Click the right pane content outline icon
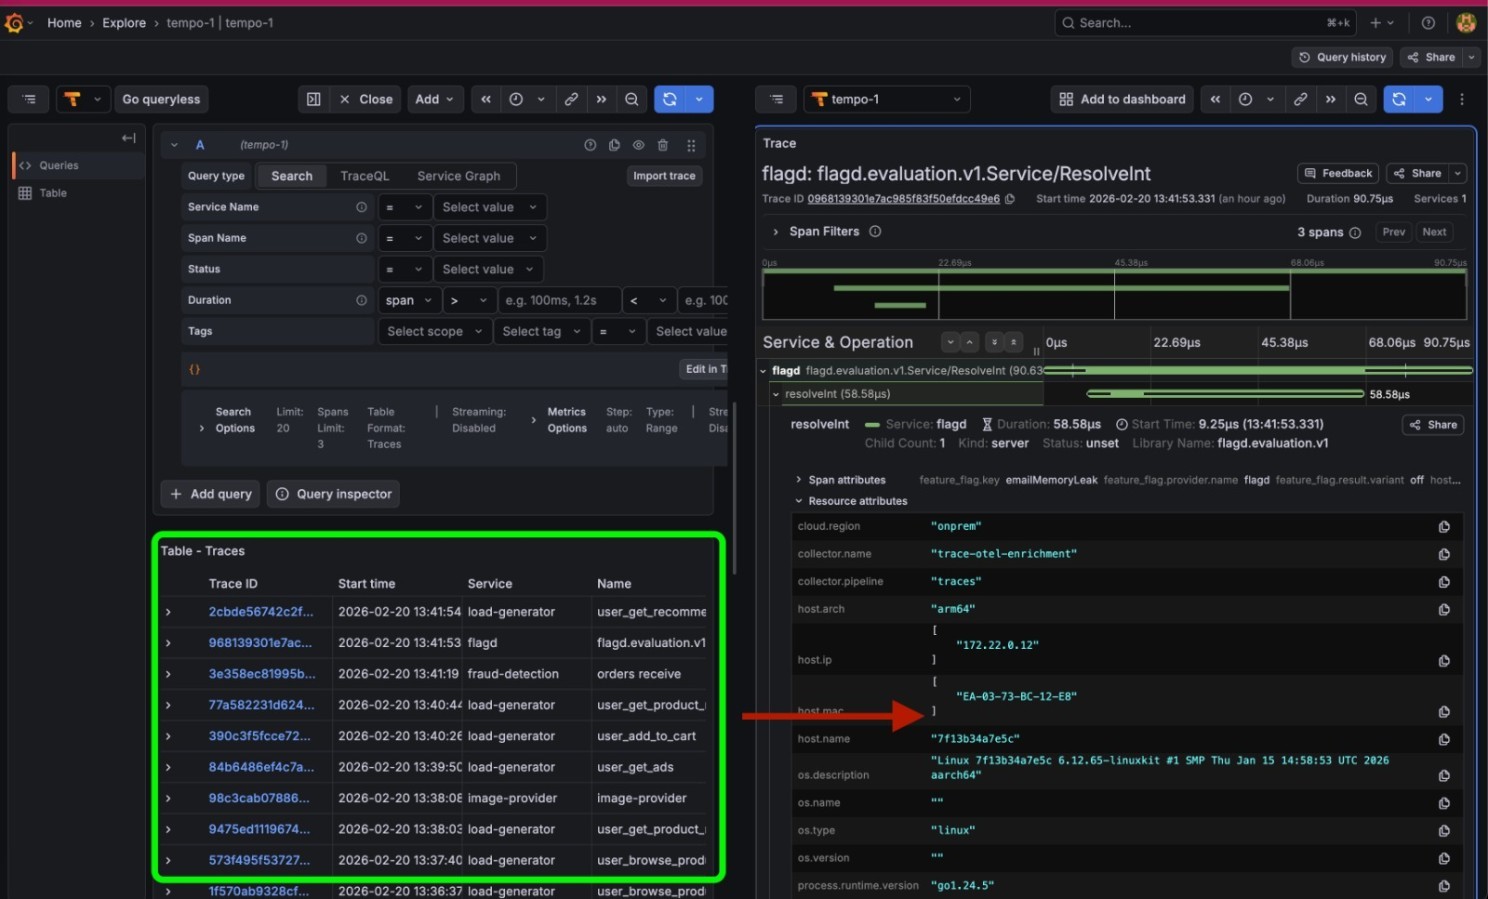1488x899 pixels. [x=777, y=99]
